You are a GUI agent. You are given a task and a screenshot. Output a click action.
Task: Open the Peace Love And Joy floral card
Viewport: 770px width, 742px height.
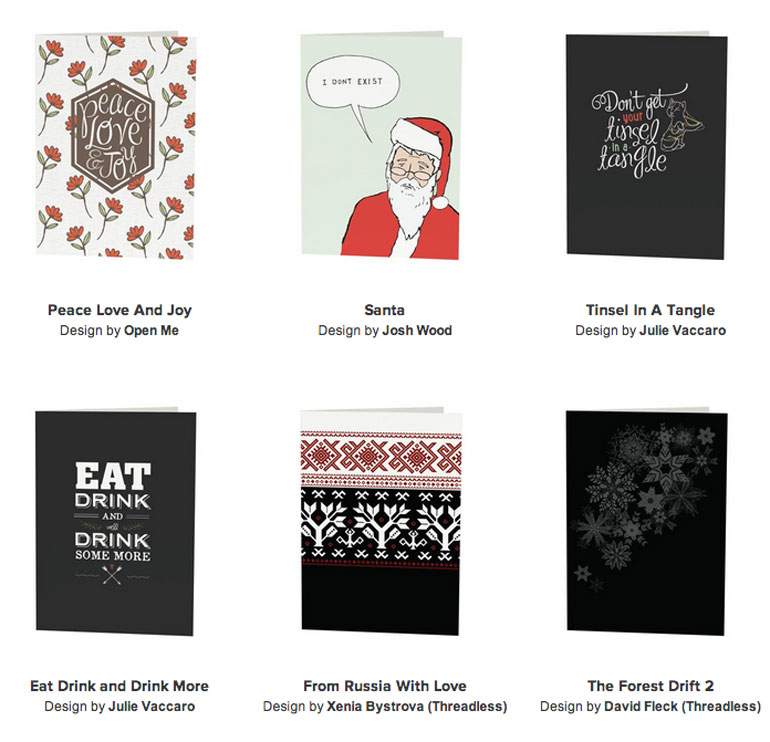tap(116, 146)
